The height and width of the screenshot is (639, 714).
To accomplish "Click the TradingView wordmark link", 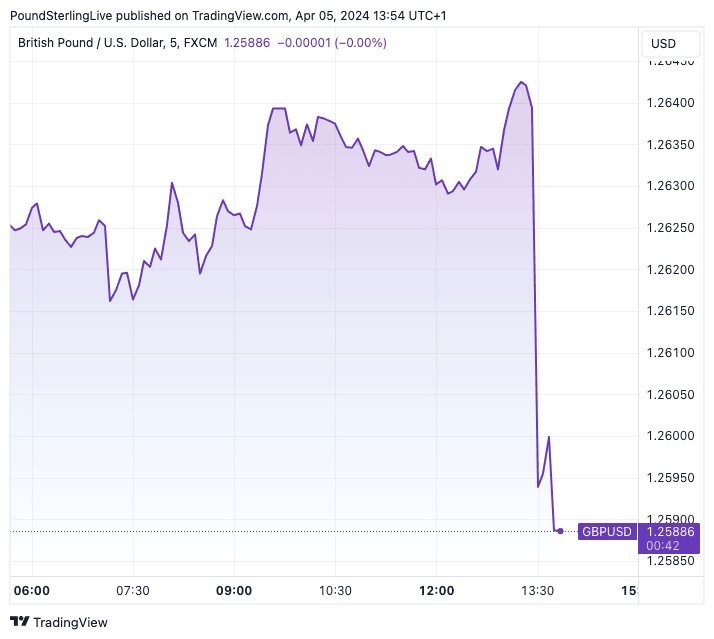I will tap(70, 622).
